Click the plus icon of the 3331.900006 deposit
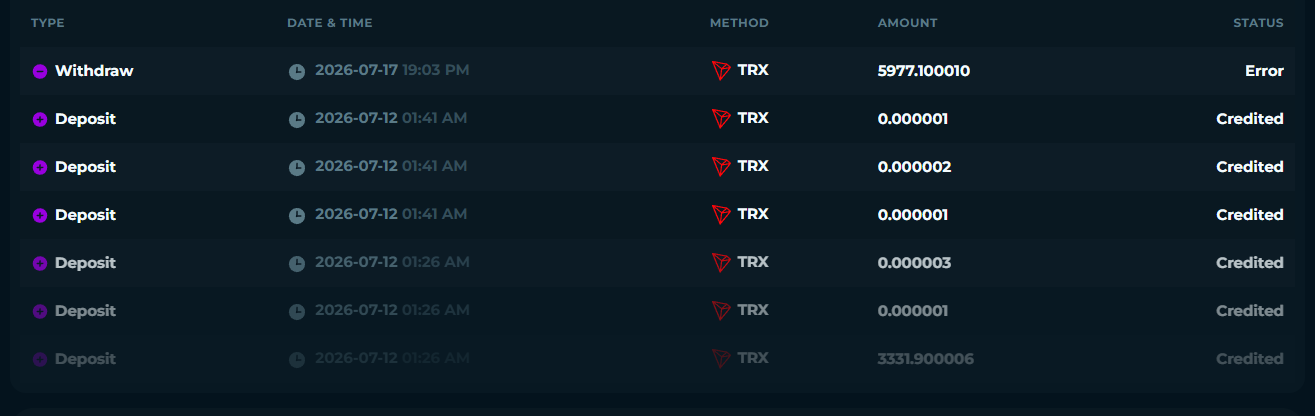 [40, 360]
